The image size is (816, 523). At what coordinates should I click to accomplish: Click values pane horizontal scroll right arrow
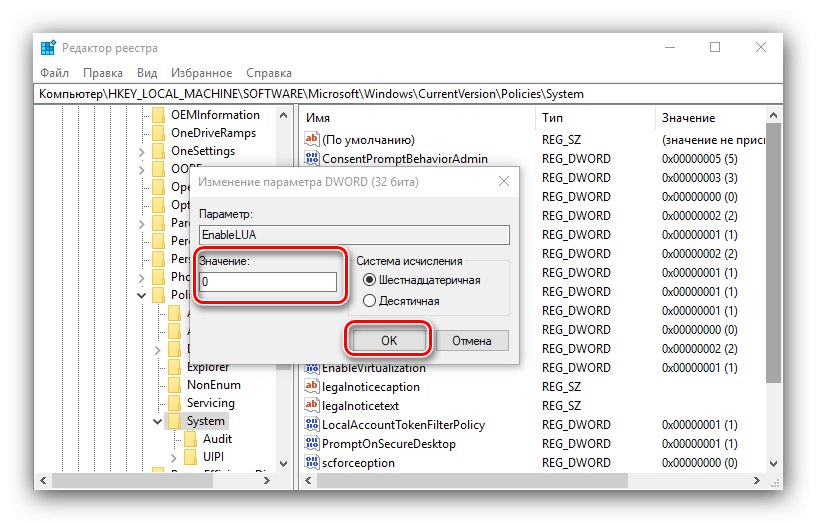[x=757, y=480]
